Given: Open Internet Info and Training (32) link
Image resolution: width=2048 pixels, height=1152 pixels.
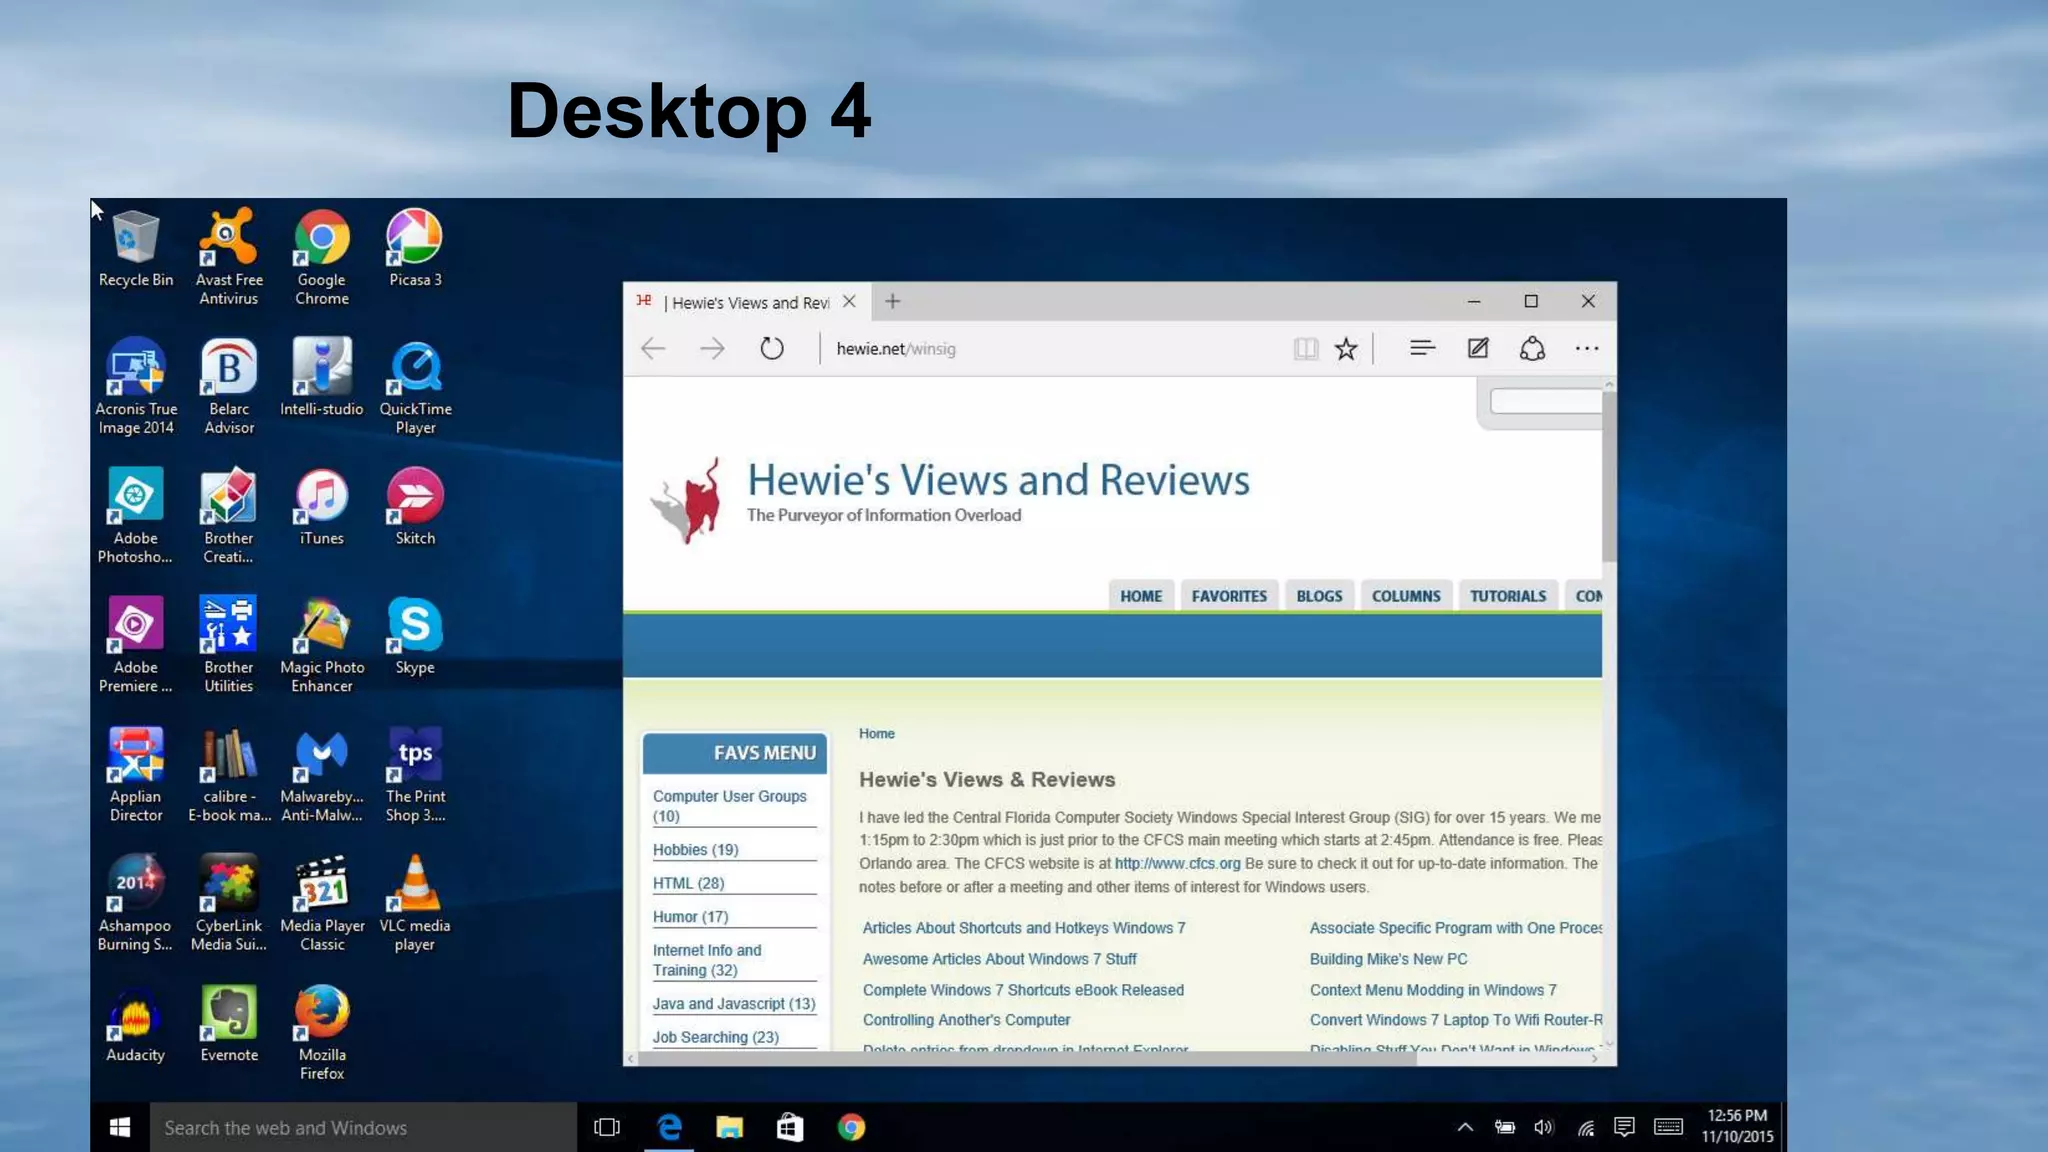Looking at the screenshot, I should 707,959.
